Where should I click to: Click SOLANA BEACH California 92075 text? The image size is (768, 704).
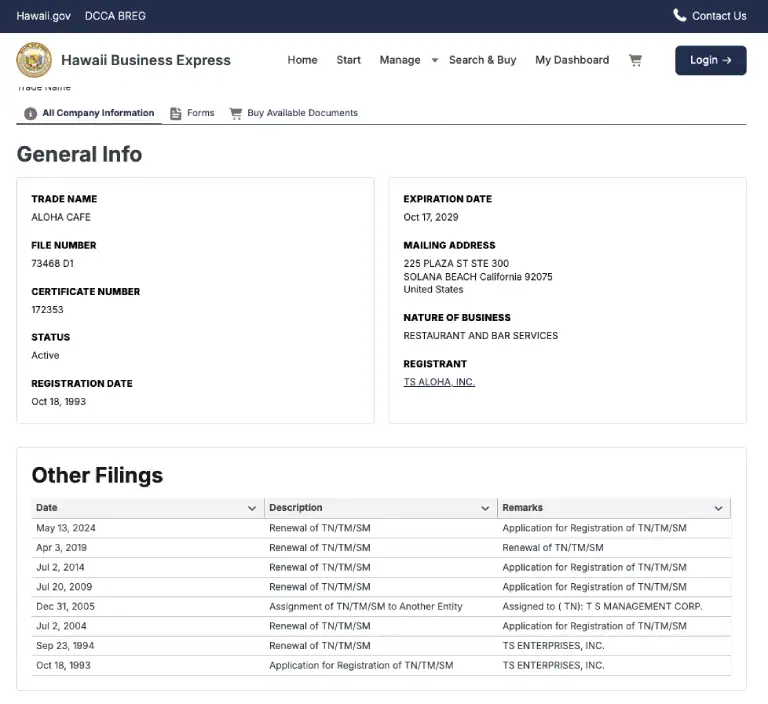point(478,277)
